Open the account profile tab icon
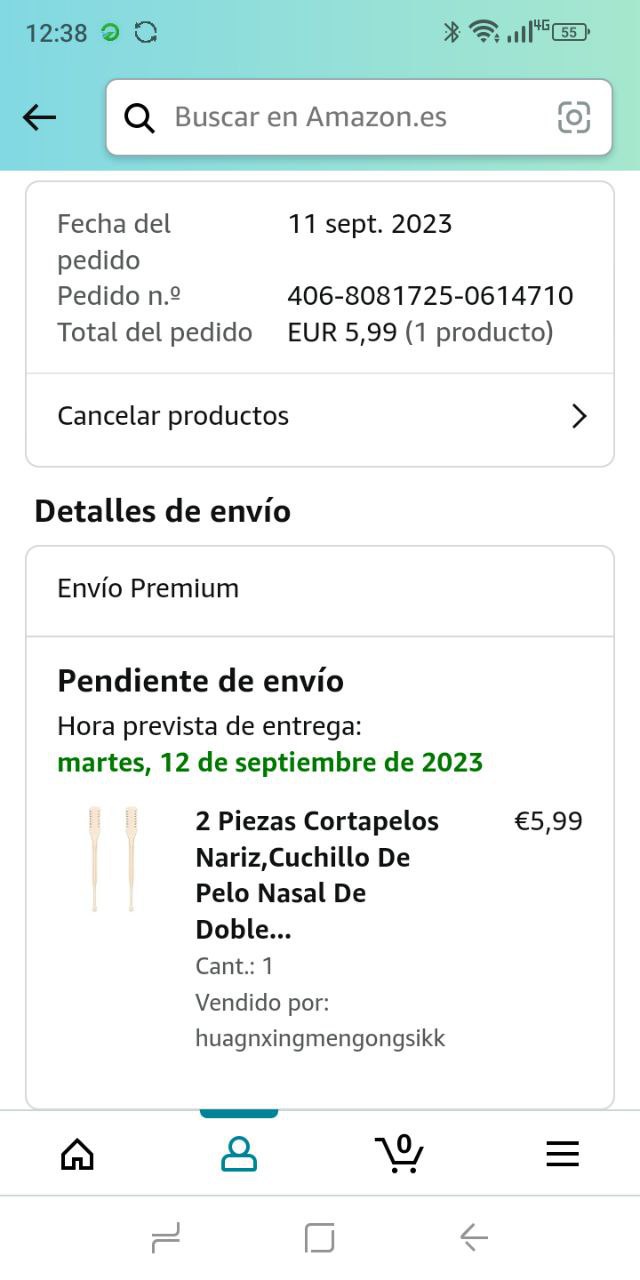This screenshot has width=640, height=1280. pos(239,1154)
